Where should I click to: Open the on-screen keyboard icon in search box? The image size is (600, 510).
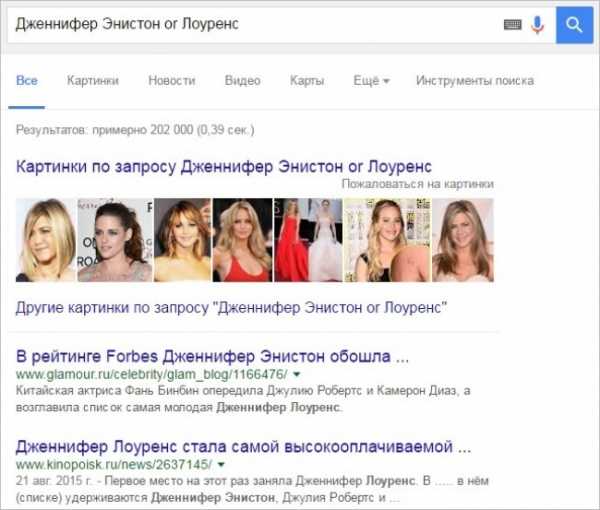coord(512,24)
